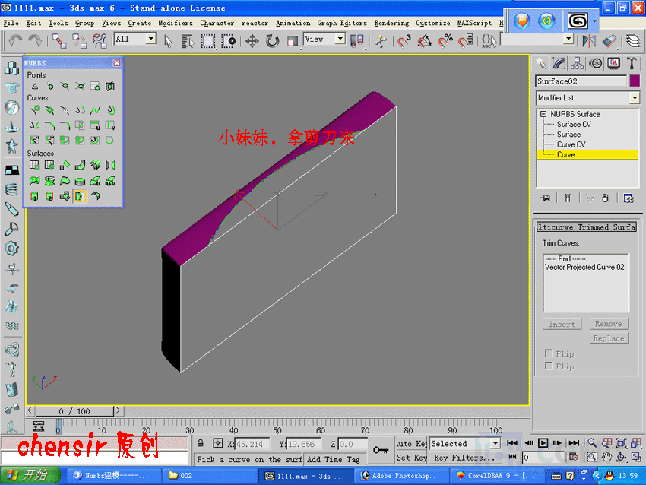Click the Pan viewport hand icon

point(606,457)
